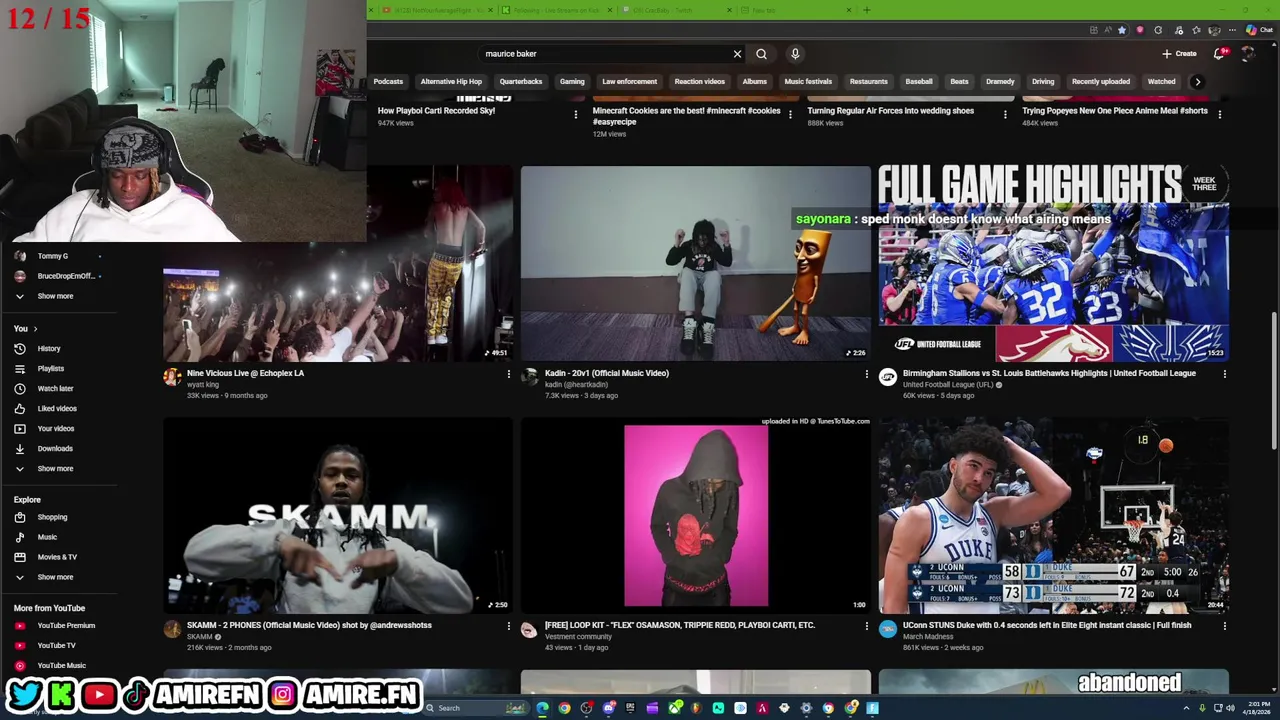The height and width of the screenshot is (720, 1280).
Task: Select the Law enforcement chip
Action: point(630,82)
